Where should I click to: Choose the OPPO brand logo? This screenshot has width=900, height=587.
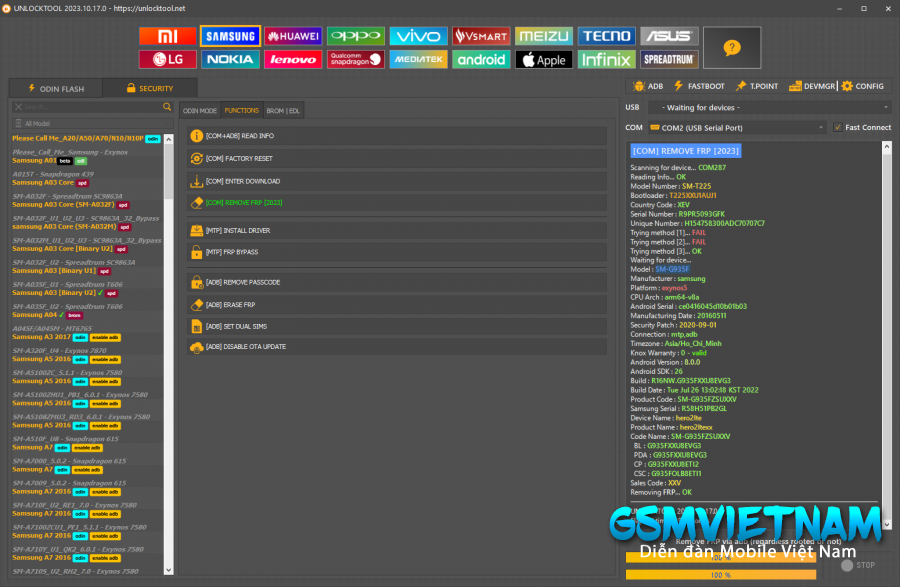[x=355, y=36]
